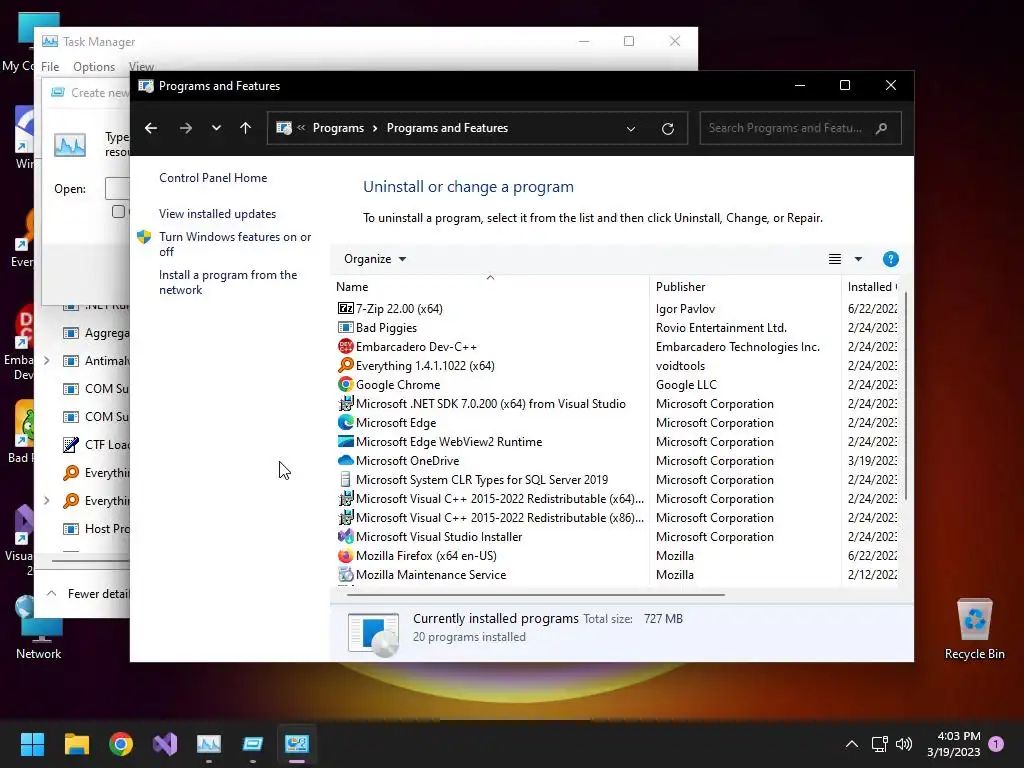1024x768 pixels.
Task: Click the blue help question mark icon
Action: [890, 259]
